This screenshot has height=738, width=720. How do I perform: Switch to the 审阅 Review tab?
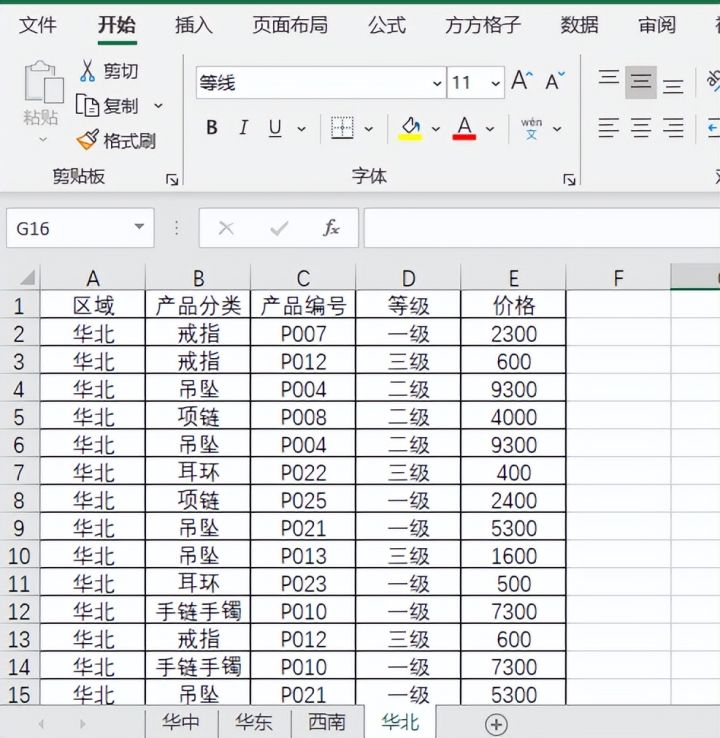coord(657,24)
